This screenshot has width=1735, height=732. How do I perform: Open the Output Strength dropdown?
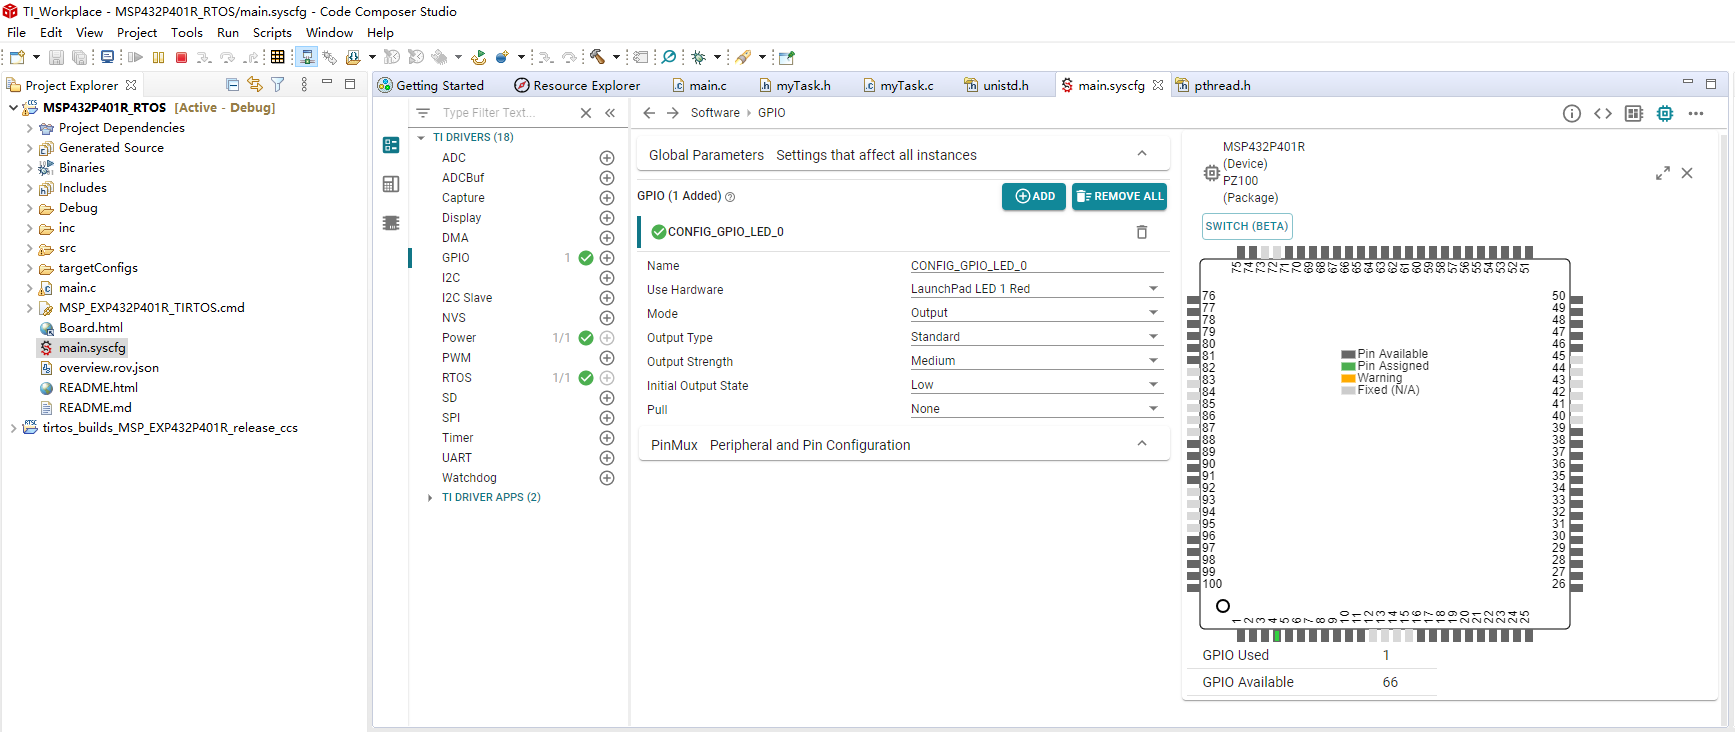pyautogui.click(x=1036, y=361)
